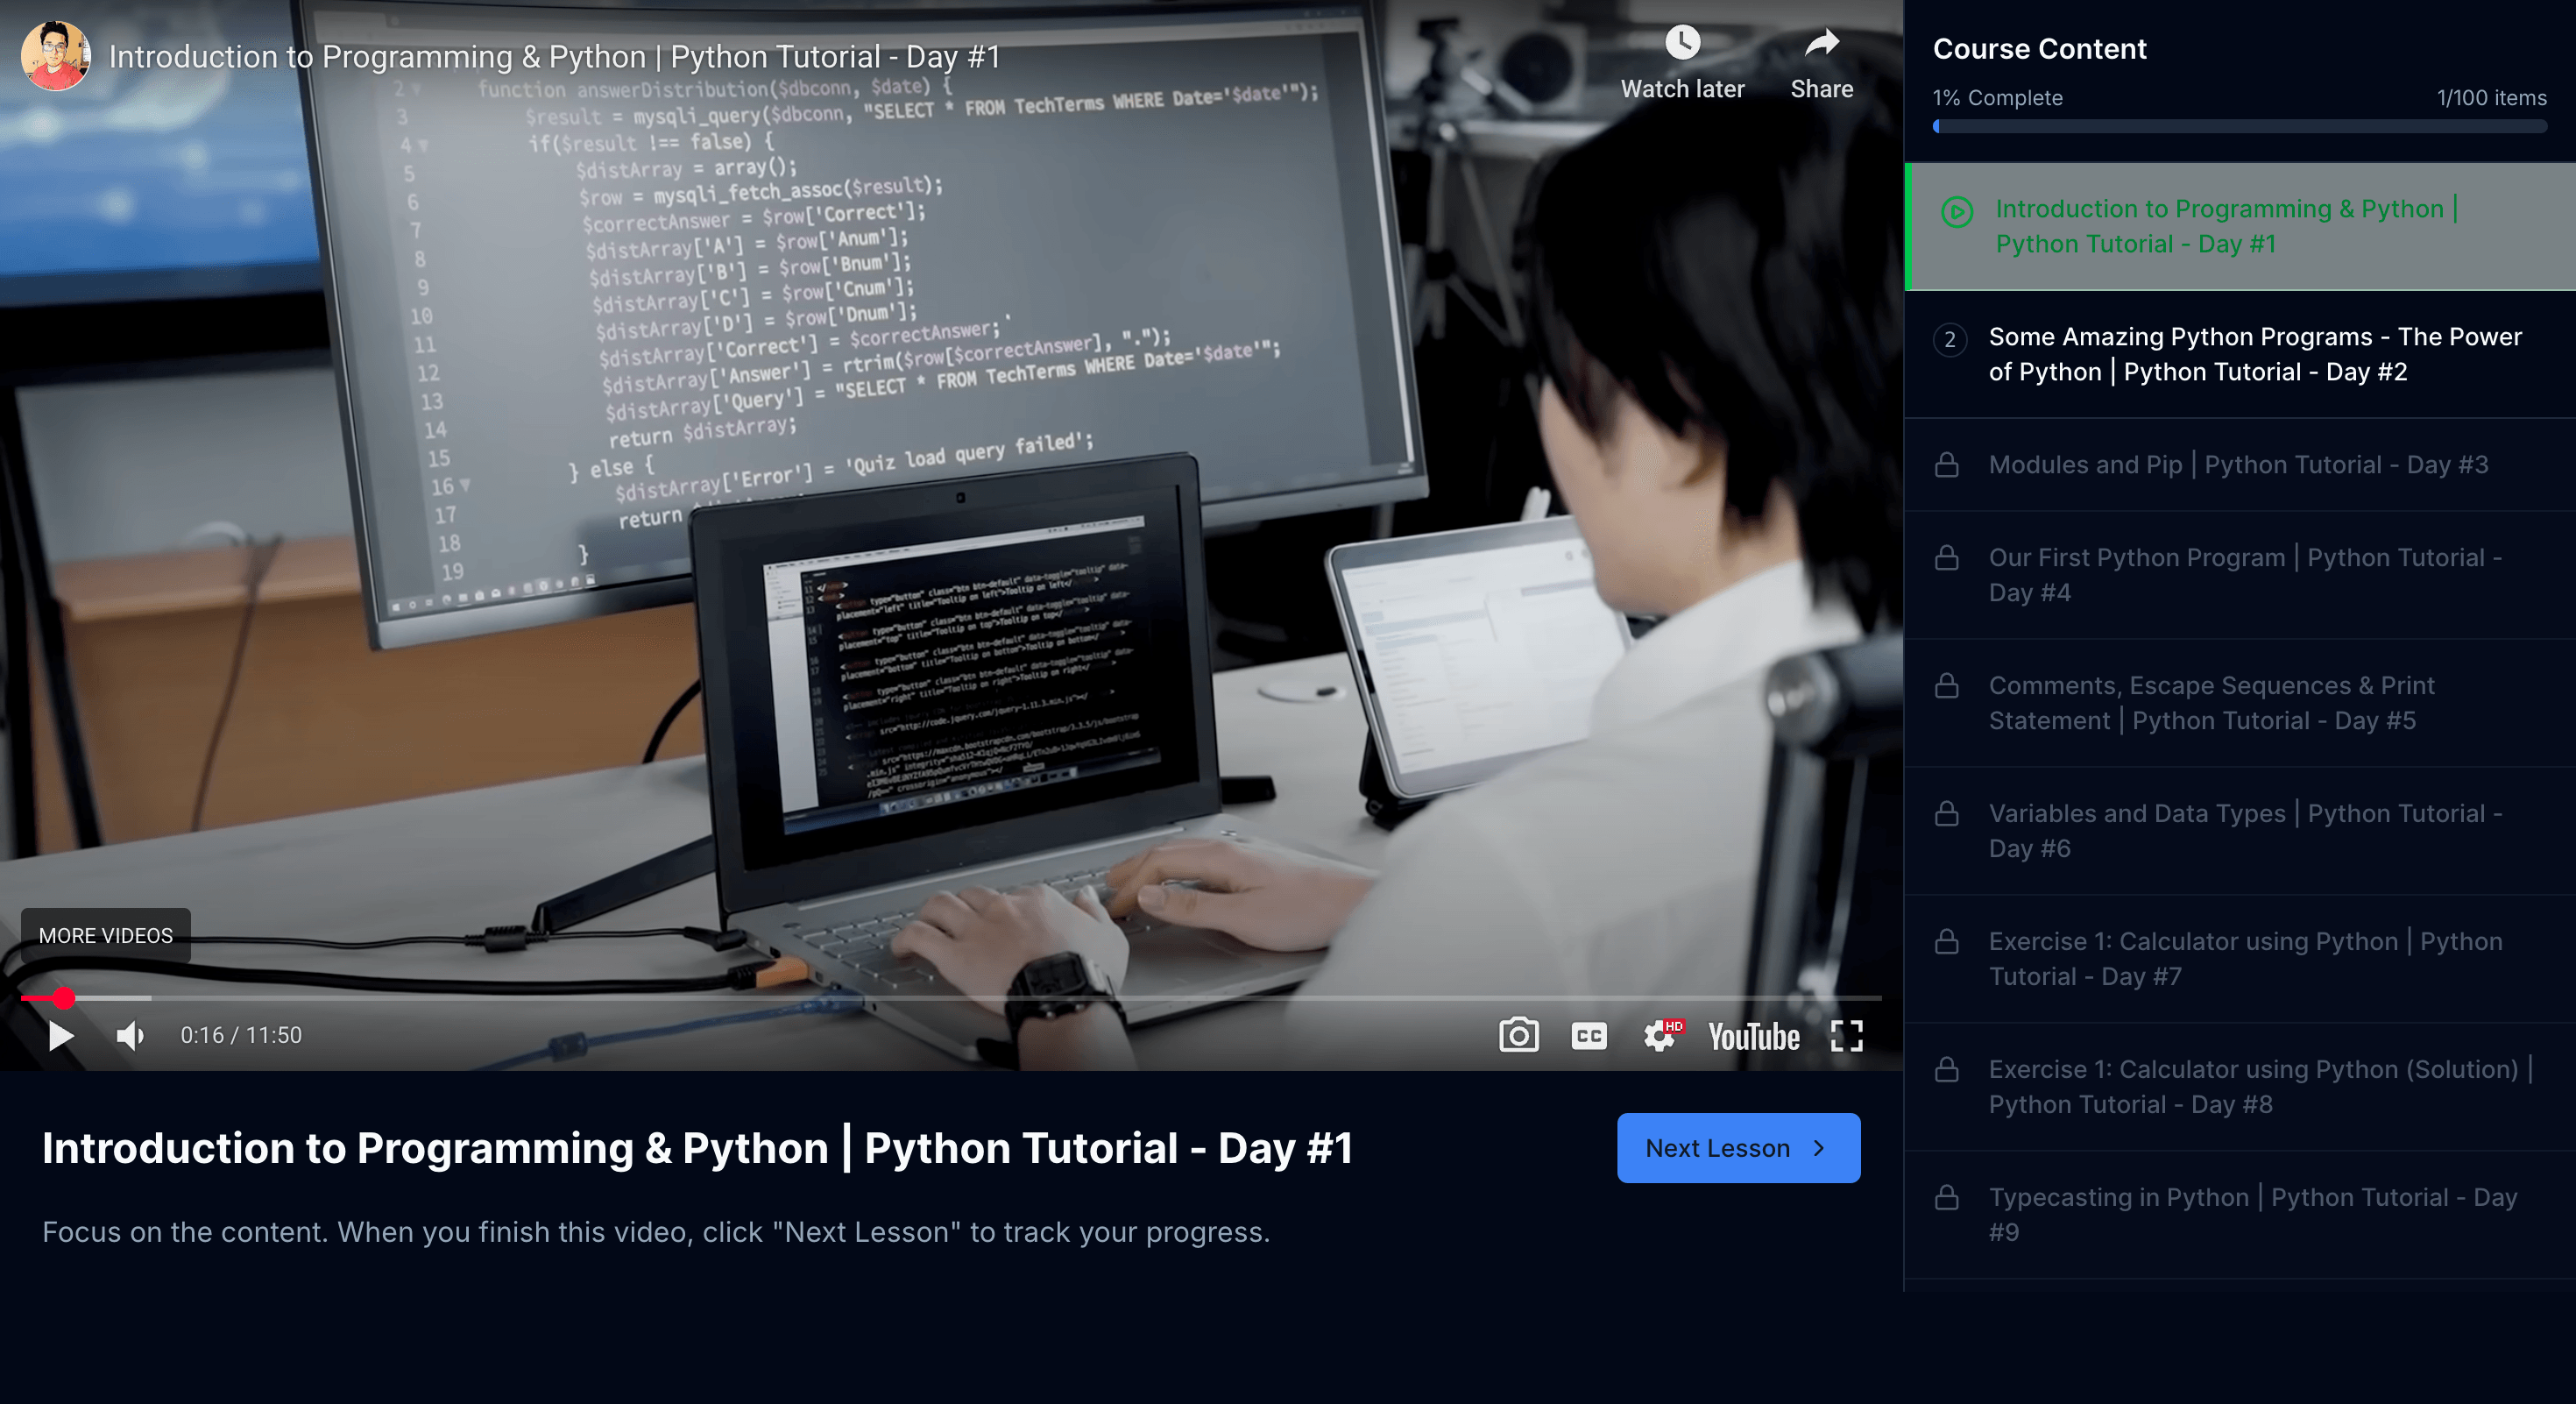Viewport: 2576px width, 1404px height.
Task: Click the chevron on the Next Lesson button
Action: pos(1818,1148)
